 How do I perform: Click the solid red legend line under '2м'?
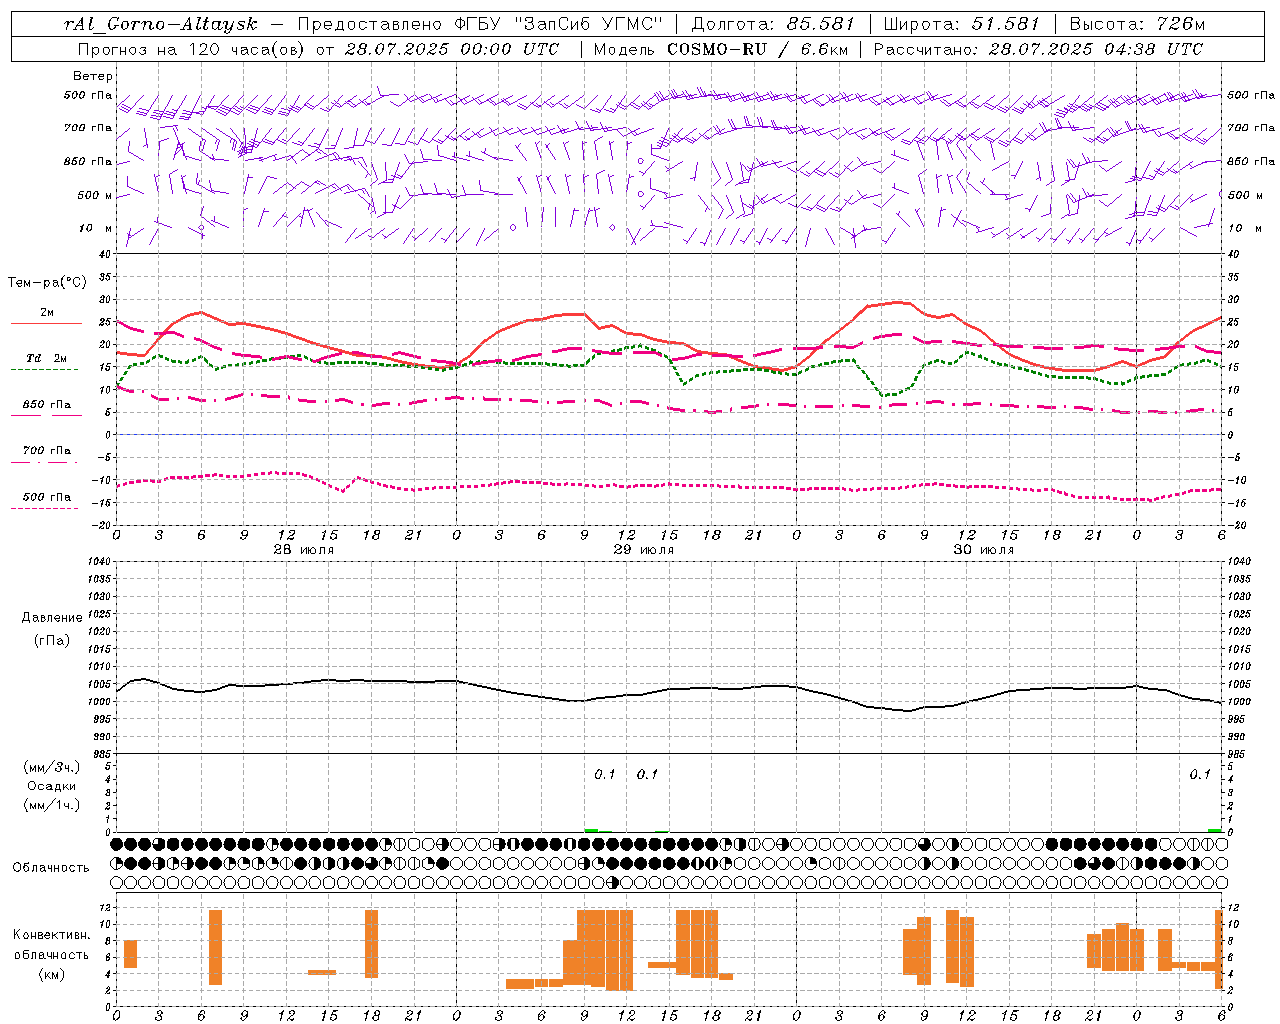pyautogui.click(x=46, y=323)
